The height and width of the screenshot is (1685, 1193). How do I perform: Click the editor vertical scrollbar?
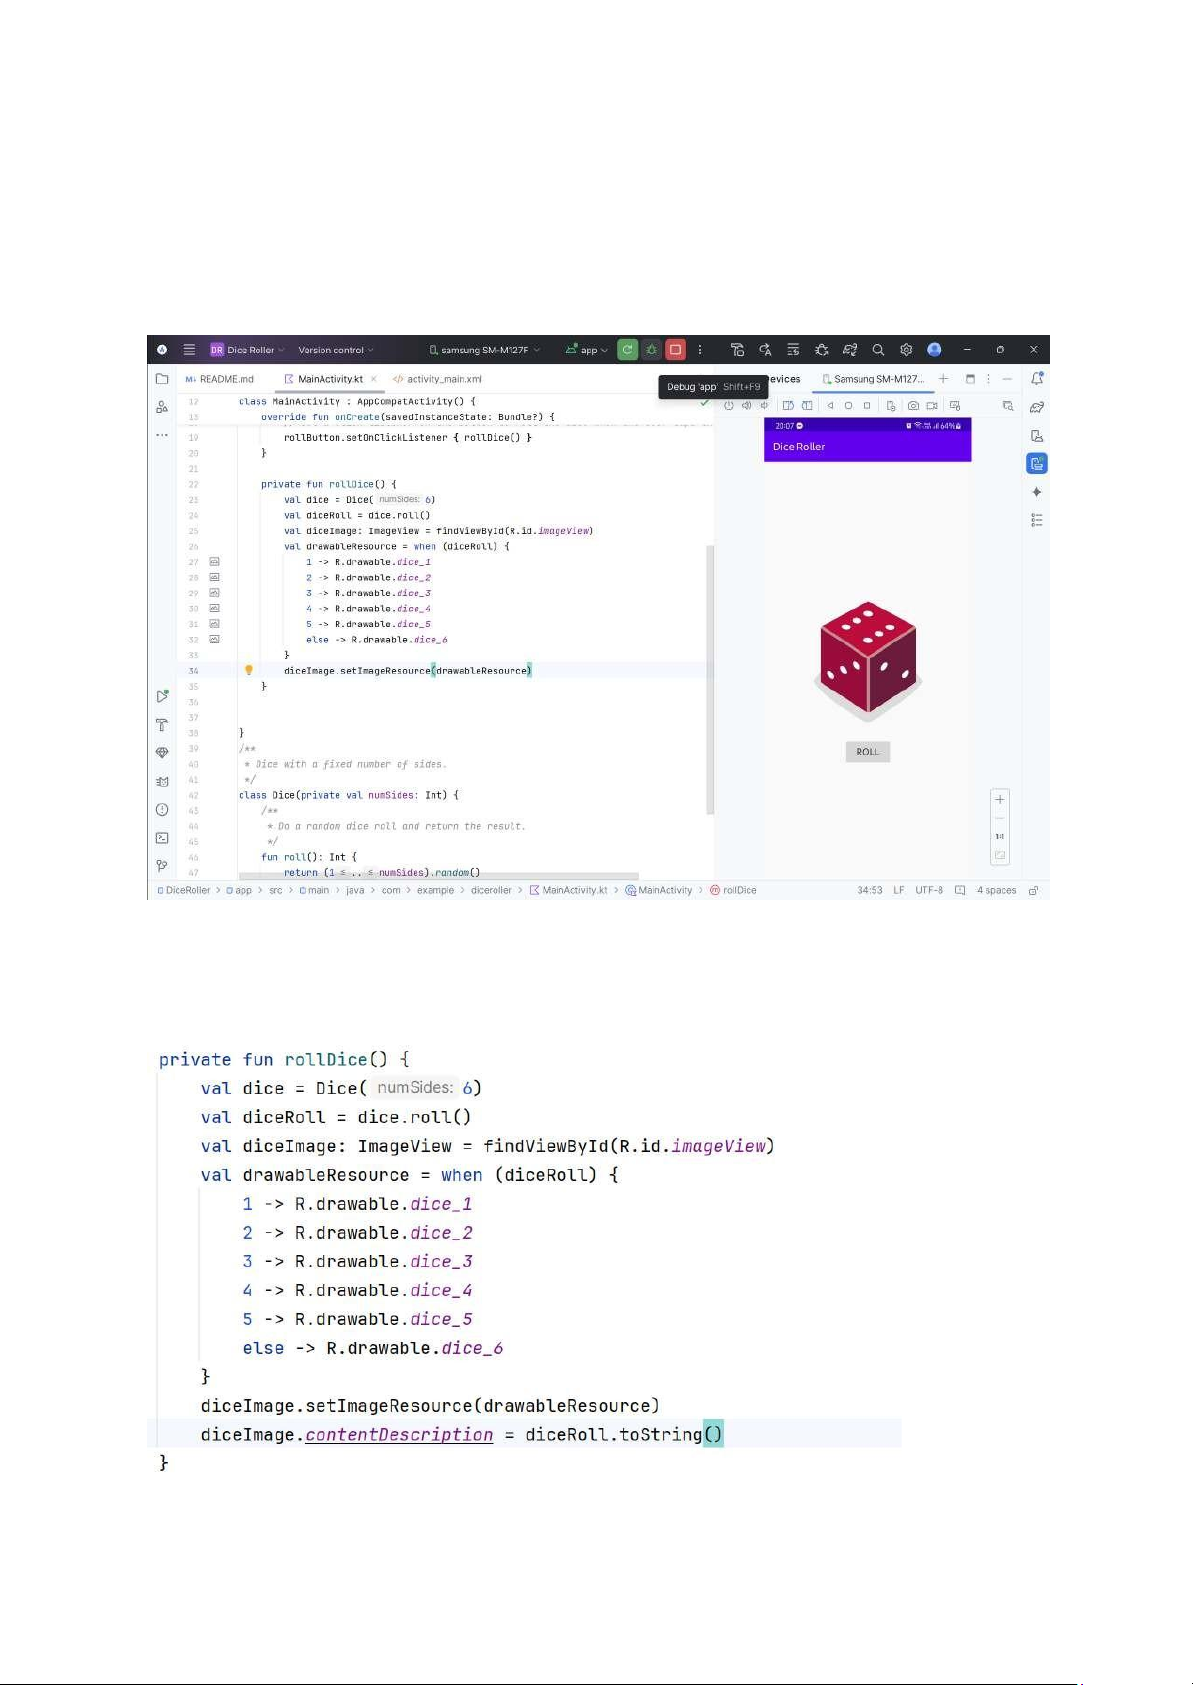click(x=710, y=680)
